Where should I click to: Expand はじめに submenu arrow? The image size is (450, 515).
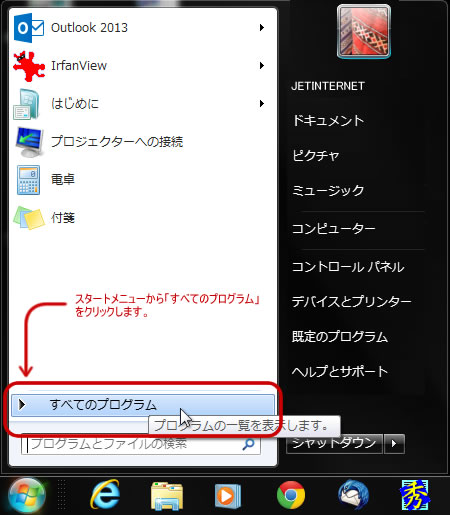tap(262, 103)
